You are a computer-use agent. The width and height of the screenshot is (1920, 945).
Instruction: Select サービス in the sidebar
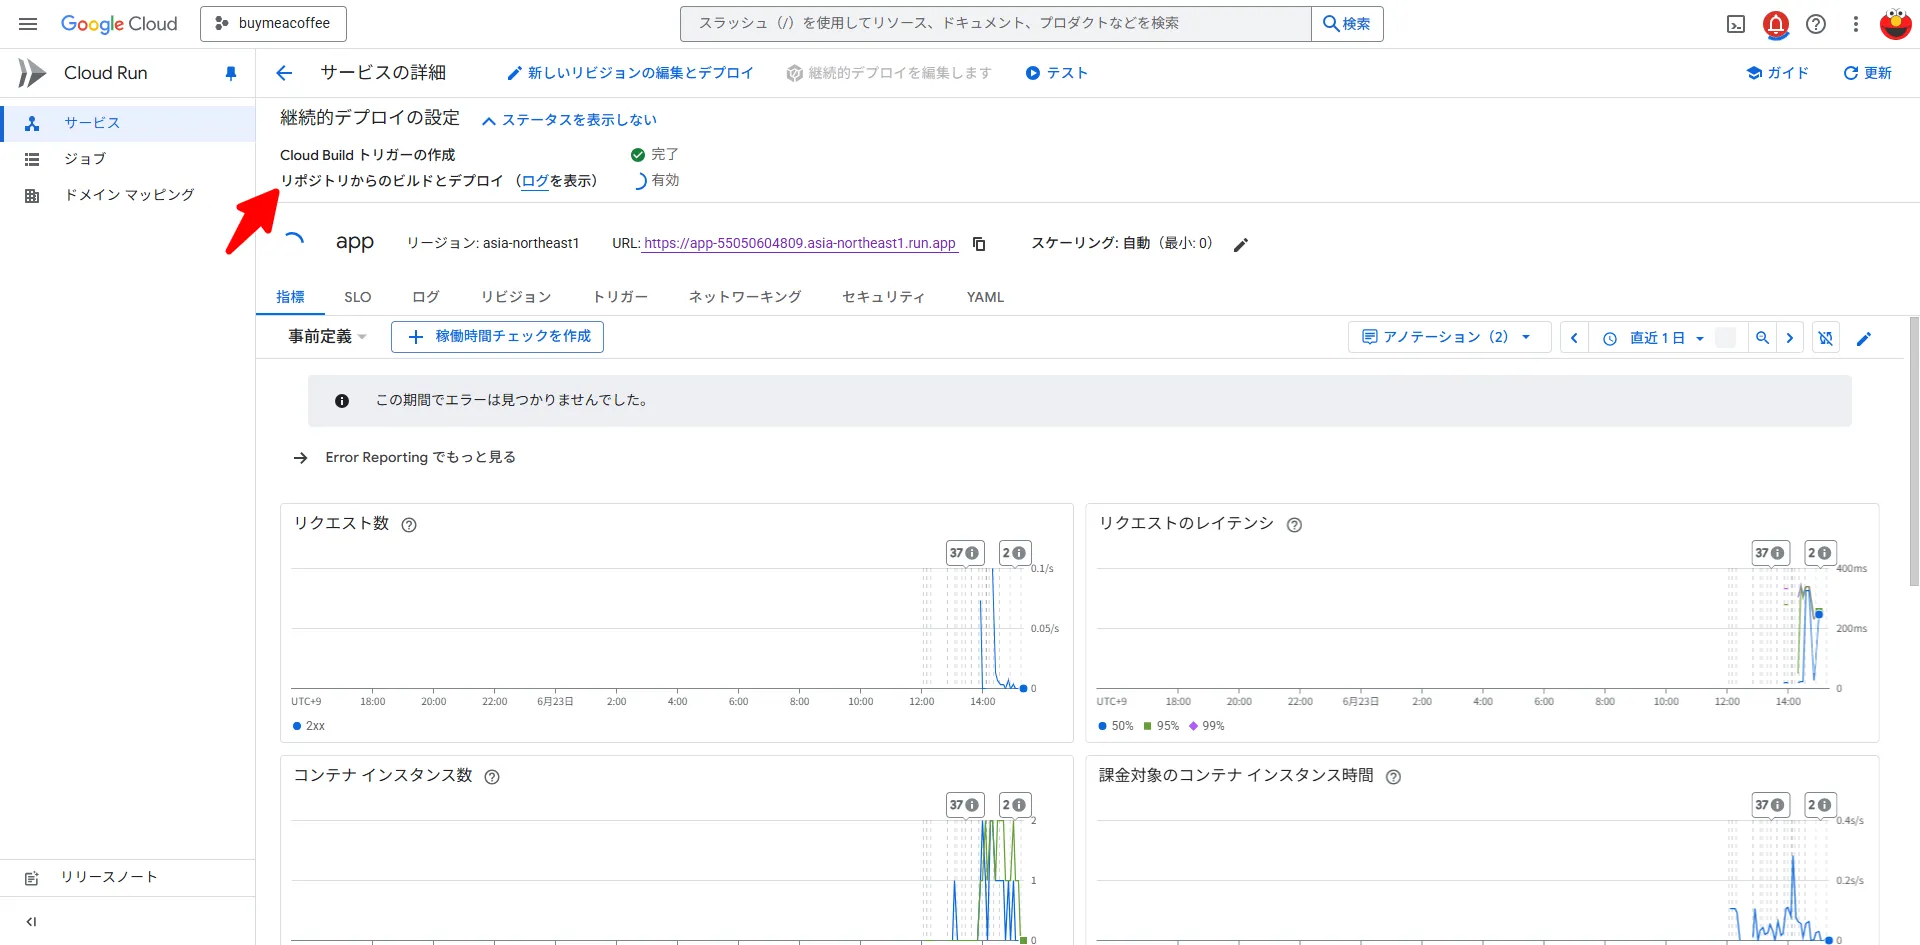[128, 123]
